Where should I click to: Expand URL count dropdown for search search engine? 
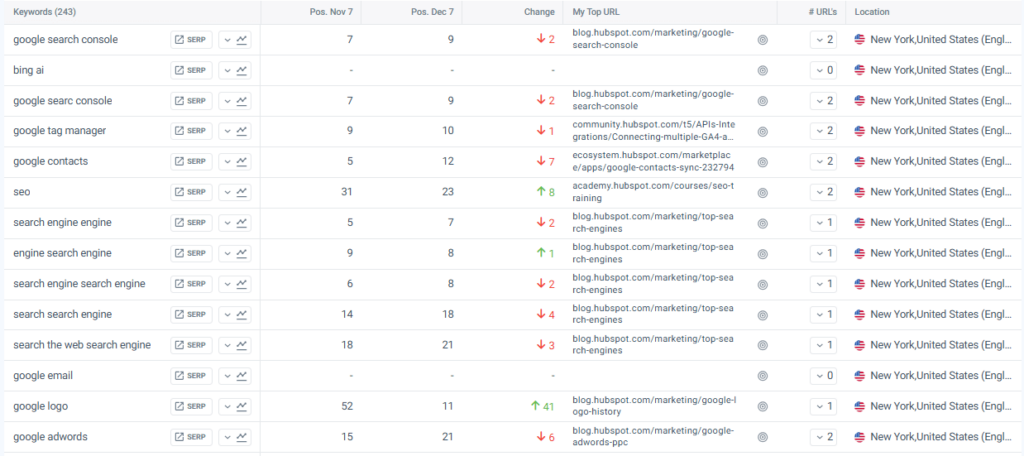point(824,315)
